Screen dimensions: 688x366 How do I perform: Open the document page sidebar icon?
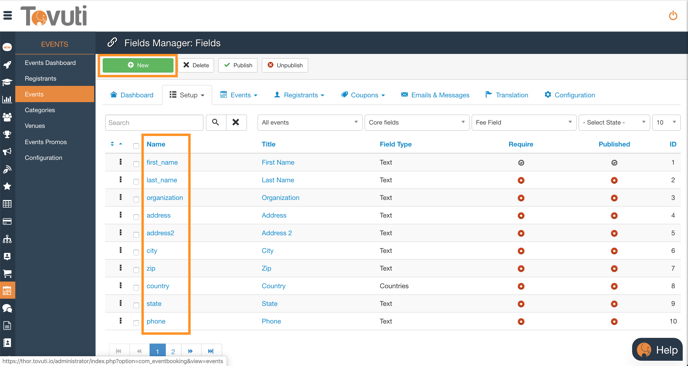(7, 326)
